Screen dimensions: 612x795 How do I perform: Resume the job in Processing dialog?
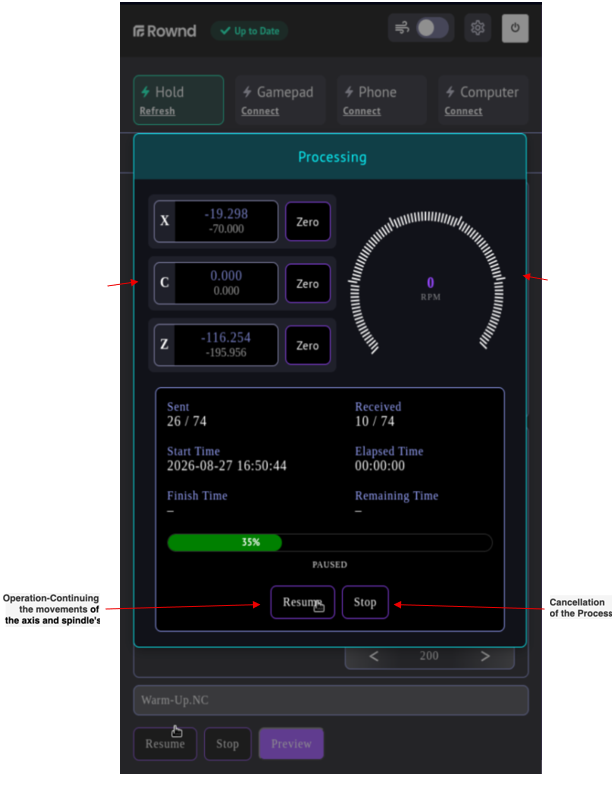(x=303, y=602)
